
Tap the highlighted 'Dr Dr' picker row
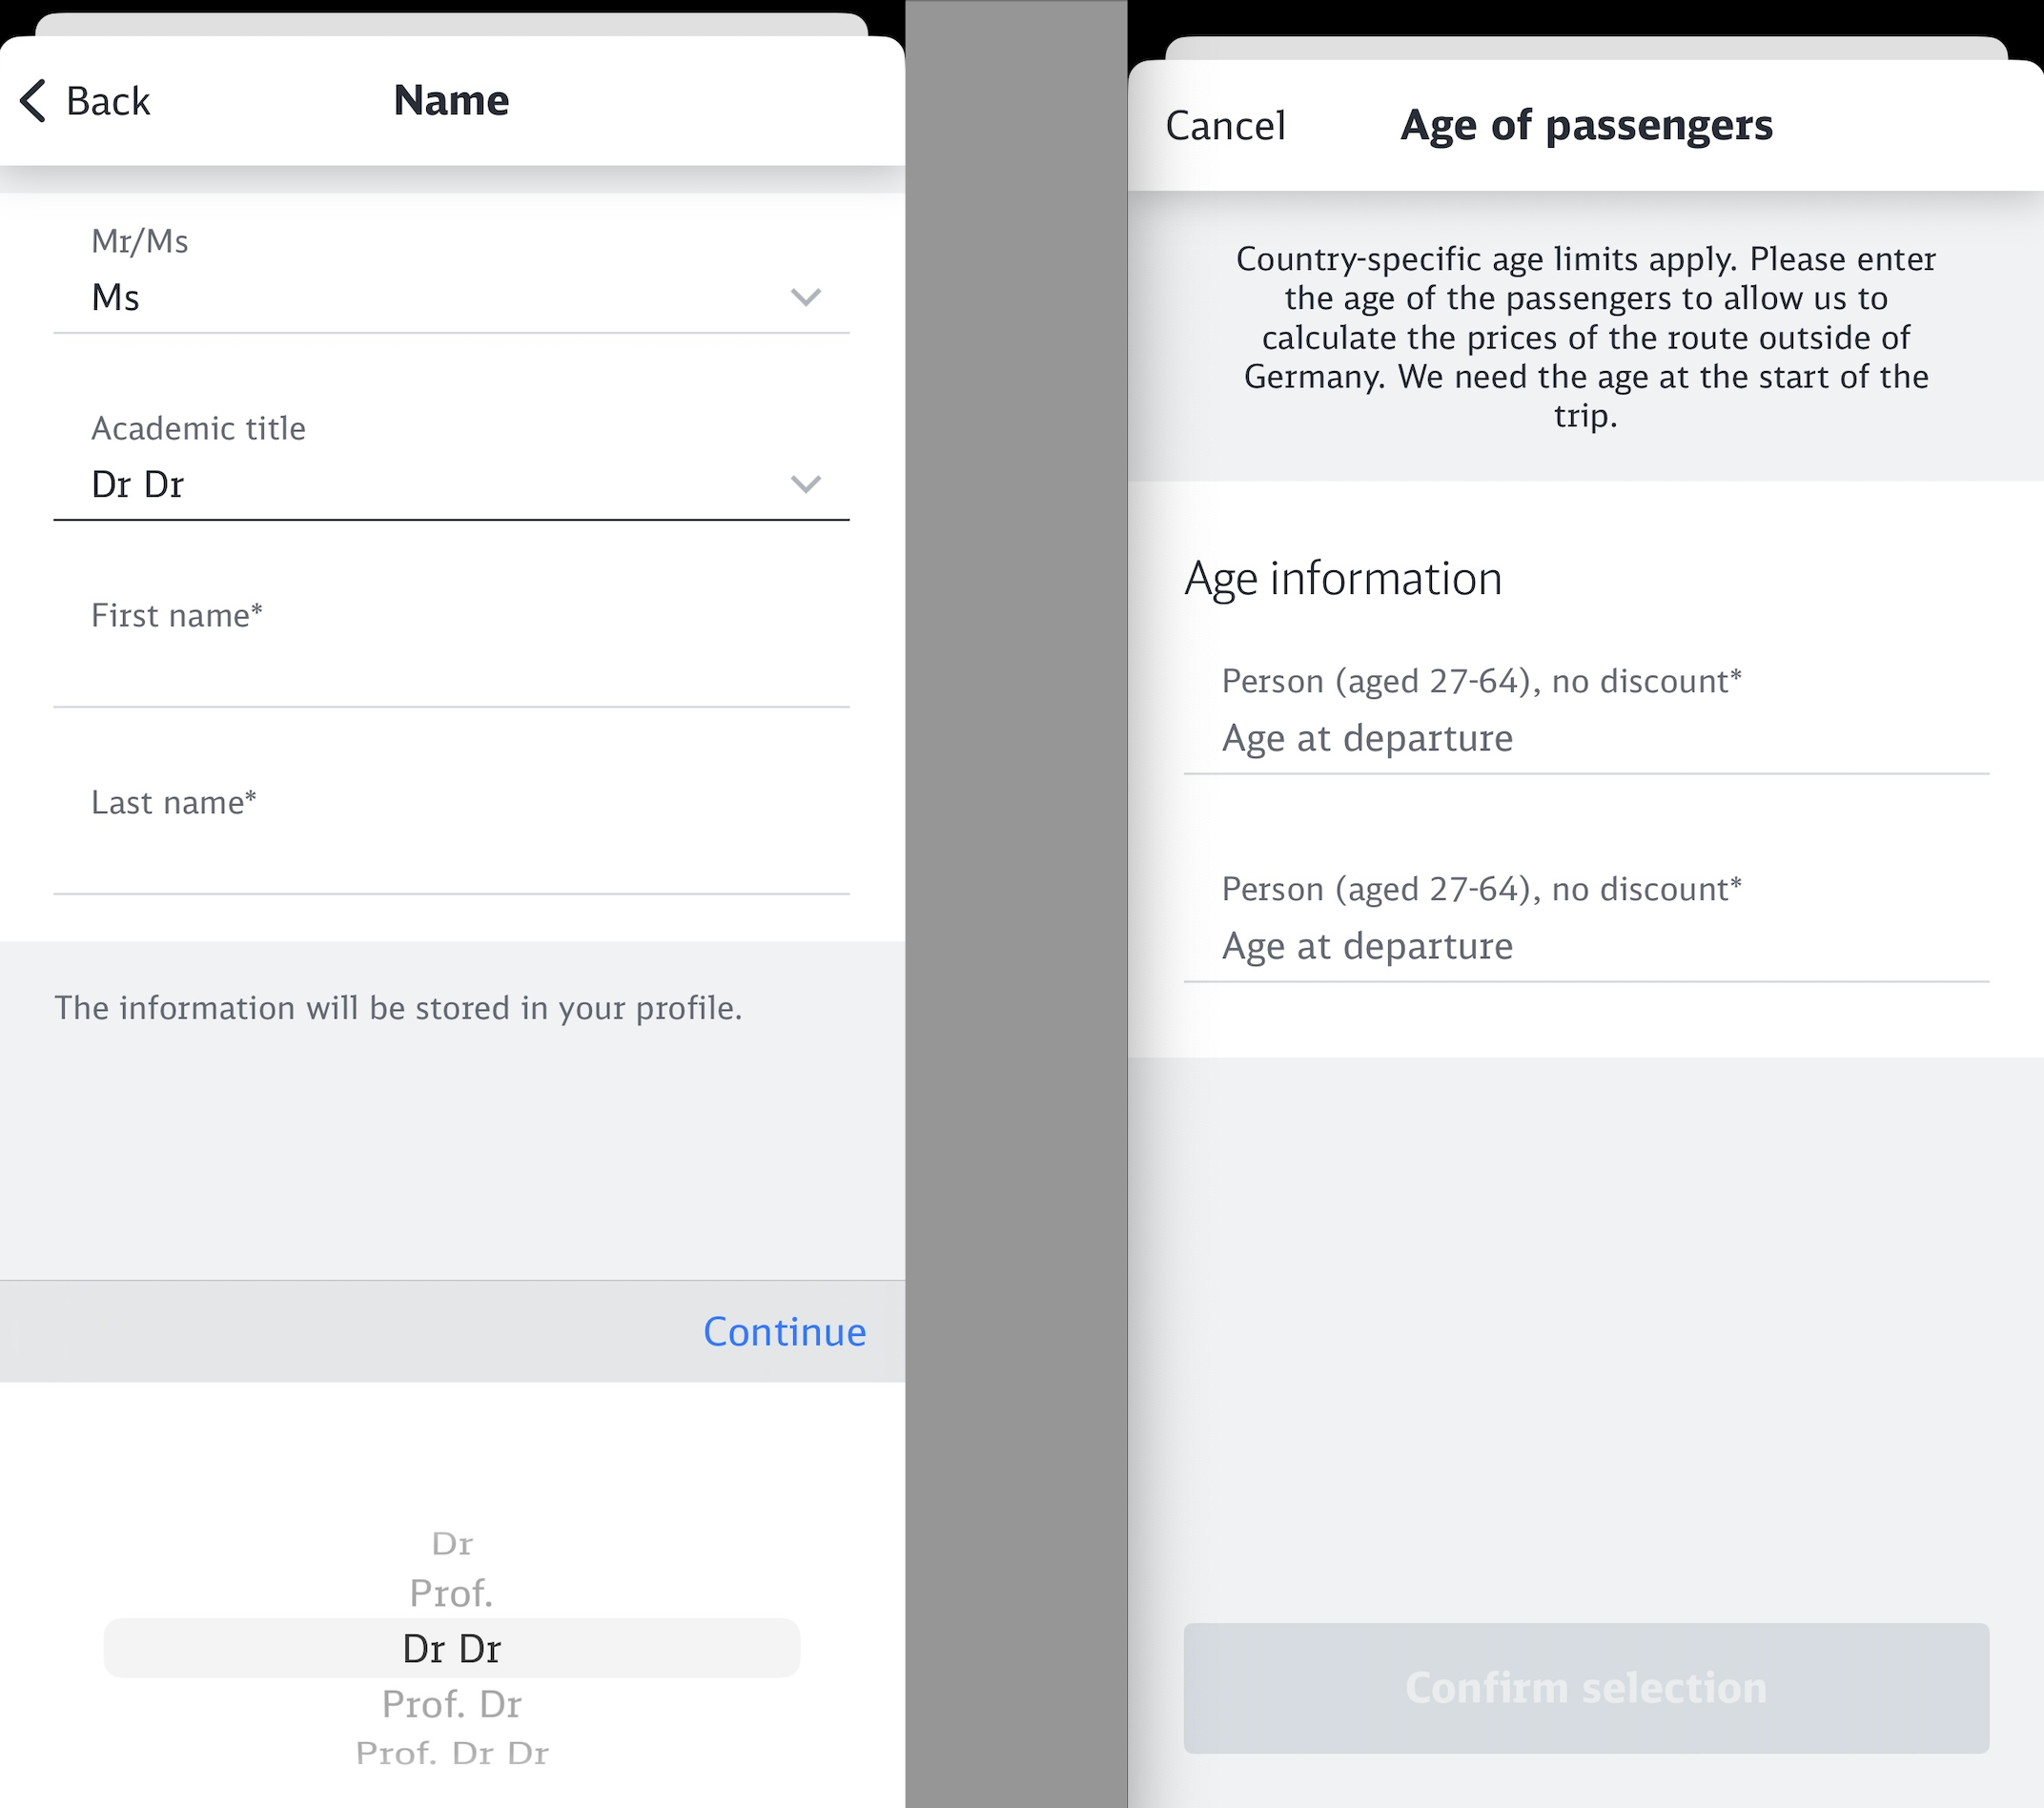452,1649
